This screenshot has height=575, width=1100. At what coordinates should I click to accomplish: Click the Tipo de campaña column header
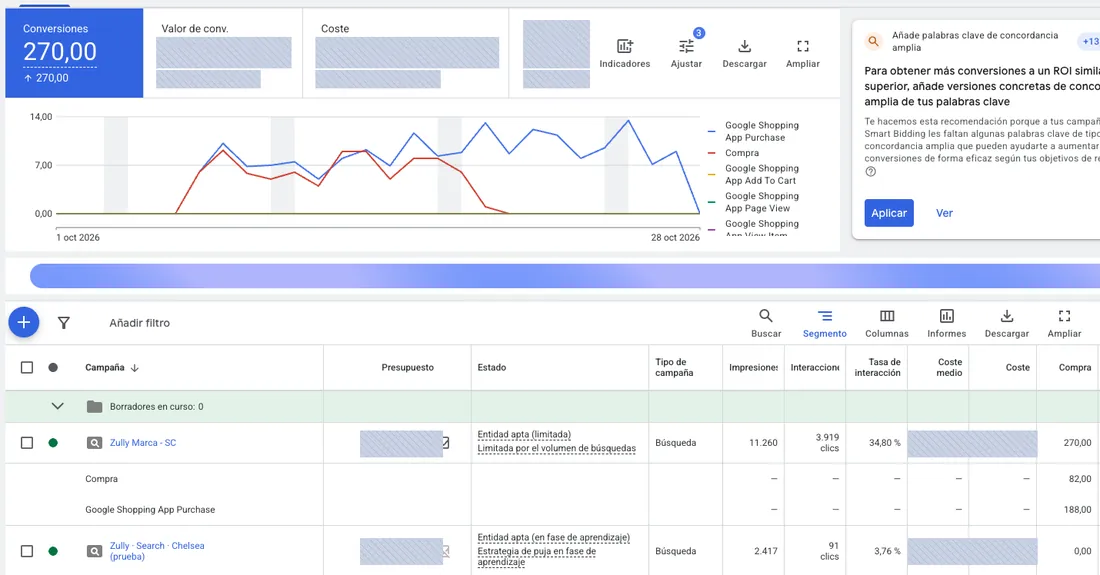pos(674,367)
